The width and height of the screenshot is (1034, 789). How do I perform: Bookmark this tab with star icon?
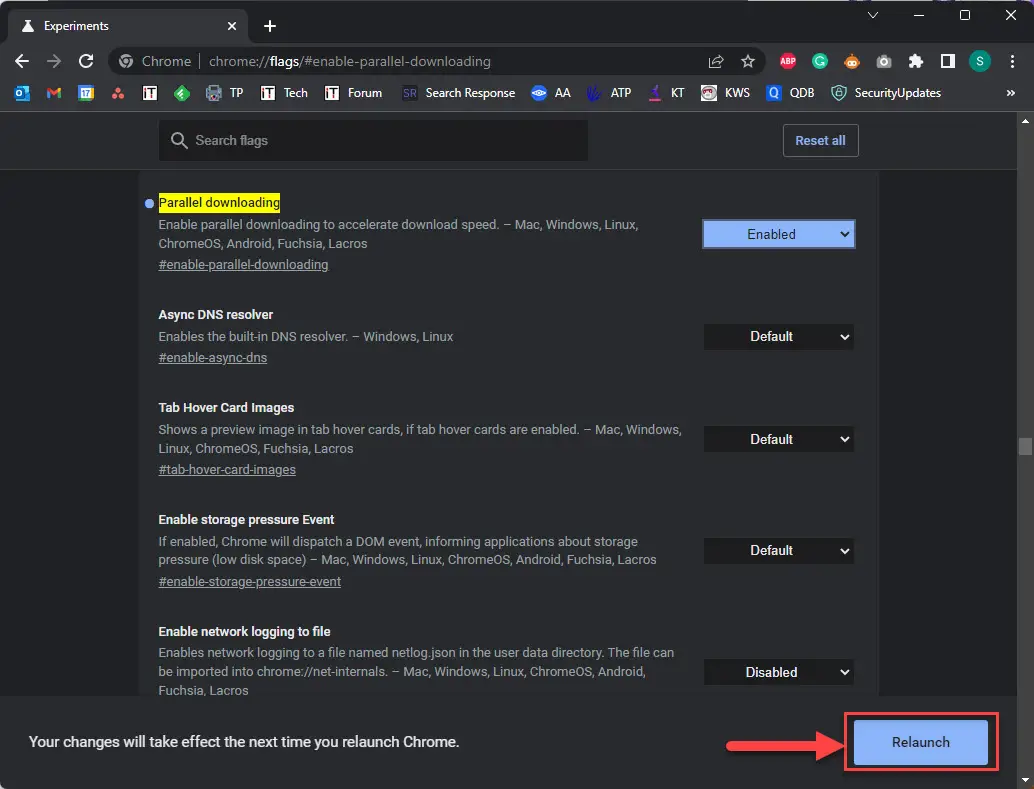click(747, 61)
